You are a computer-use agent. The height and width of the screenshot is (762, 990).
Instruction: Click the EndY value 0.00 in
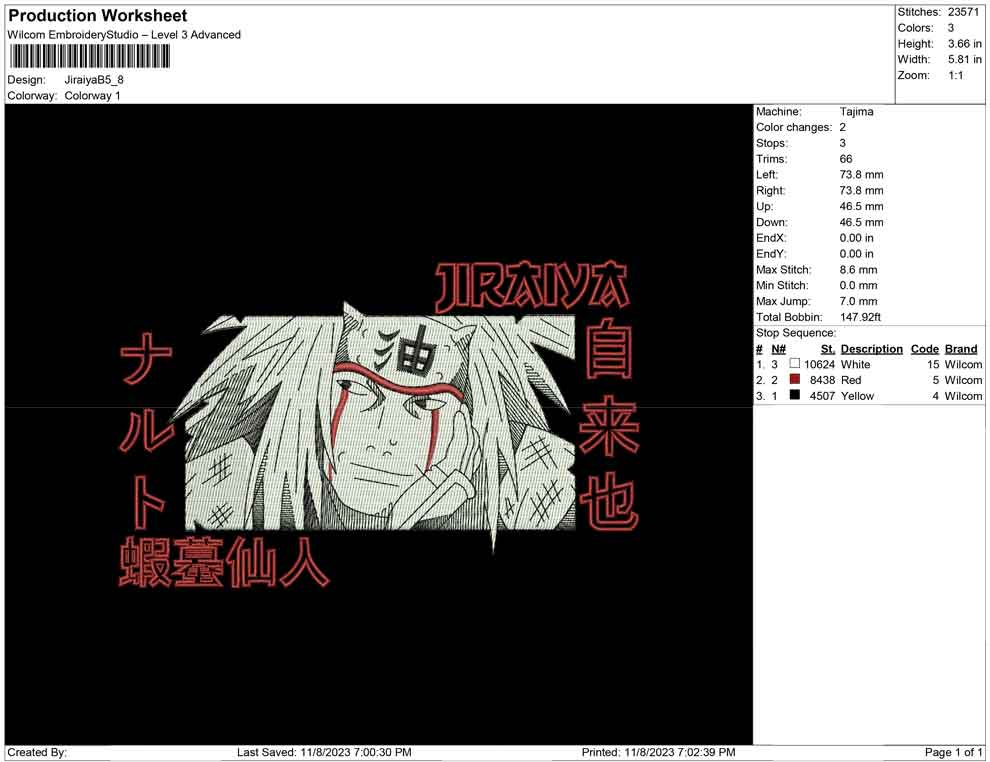856,253
